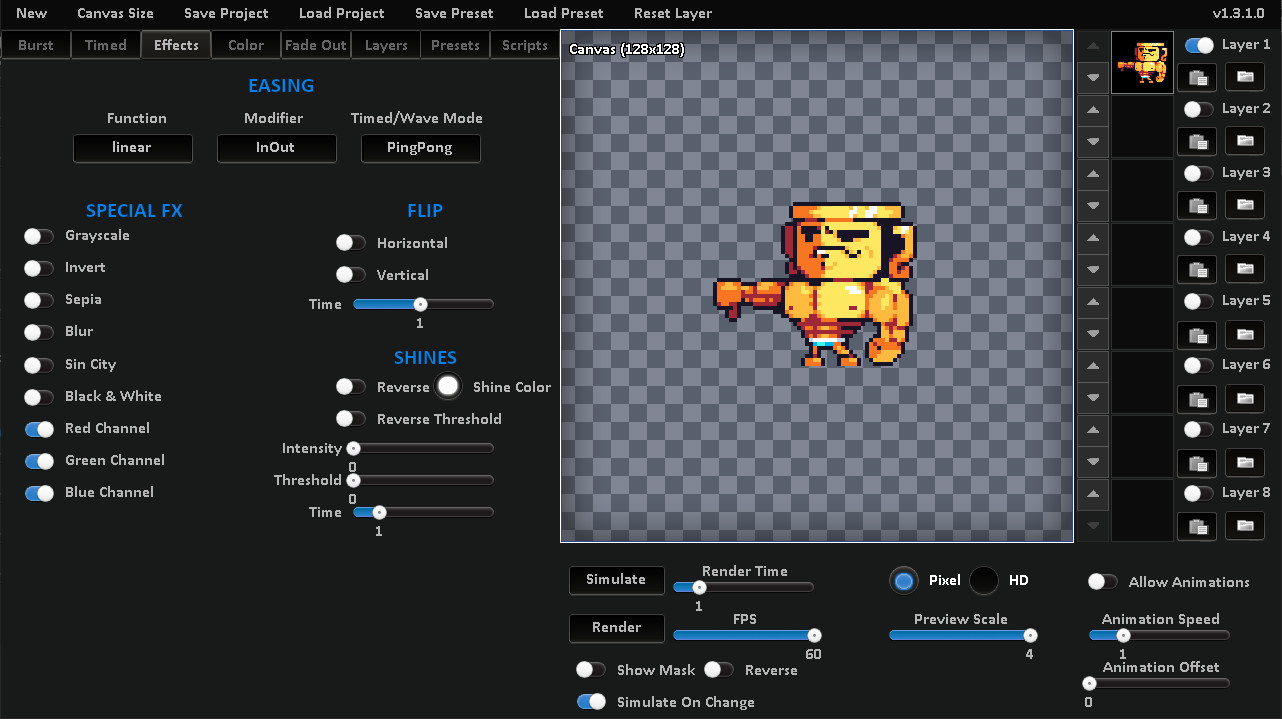Move Layer 2 up using the up arrow
Viewport: 1282px width, 719px height.
(x=1091, y=110)
